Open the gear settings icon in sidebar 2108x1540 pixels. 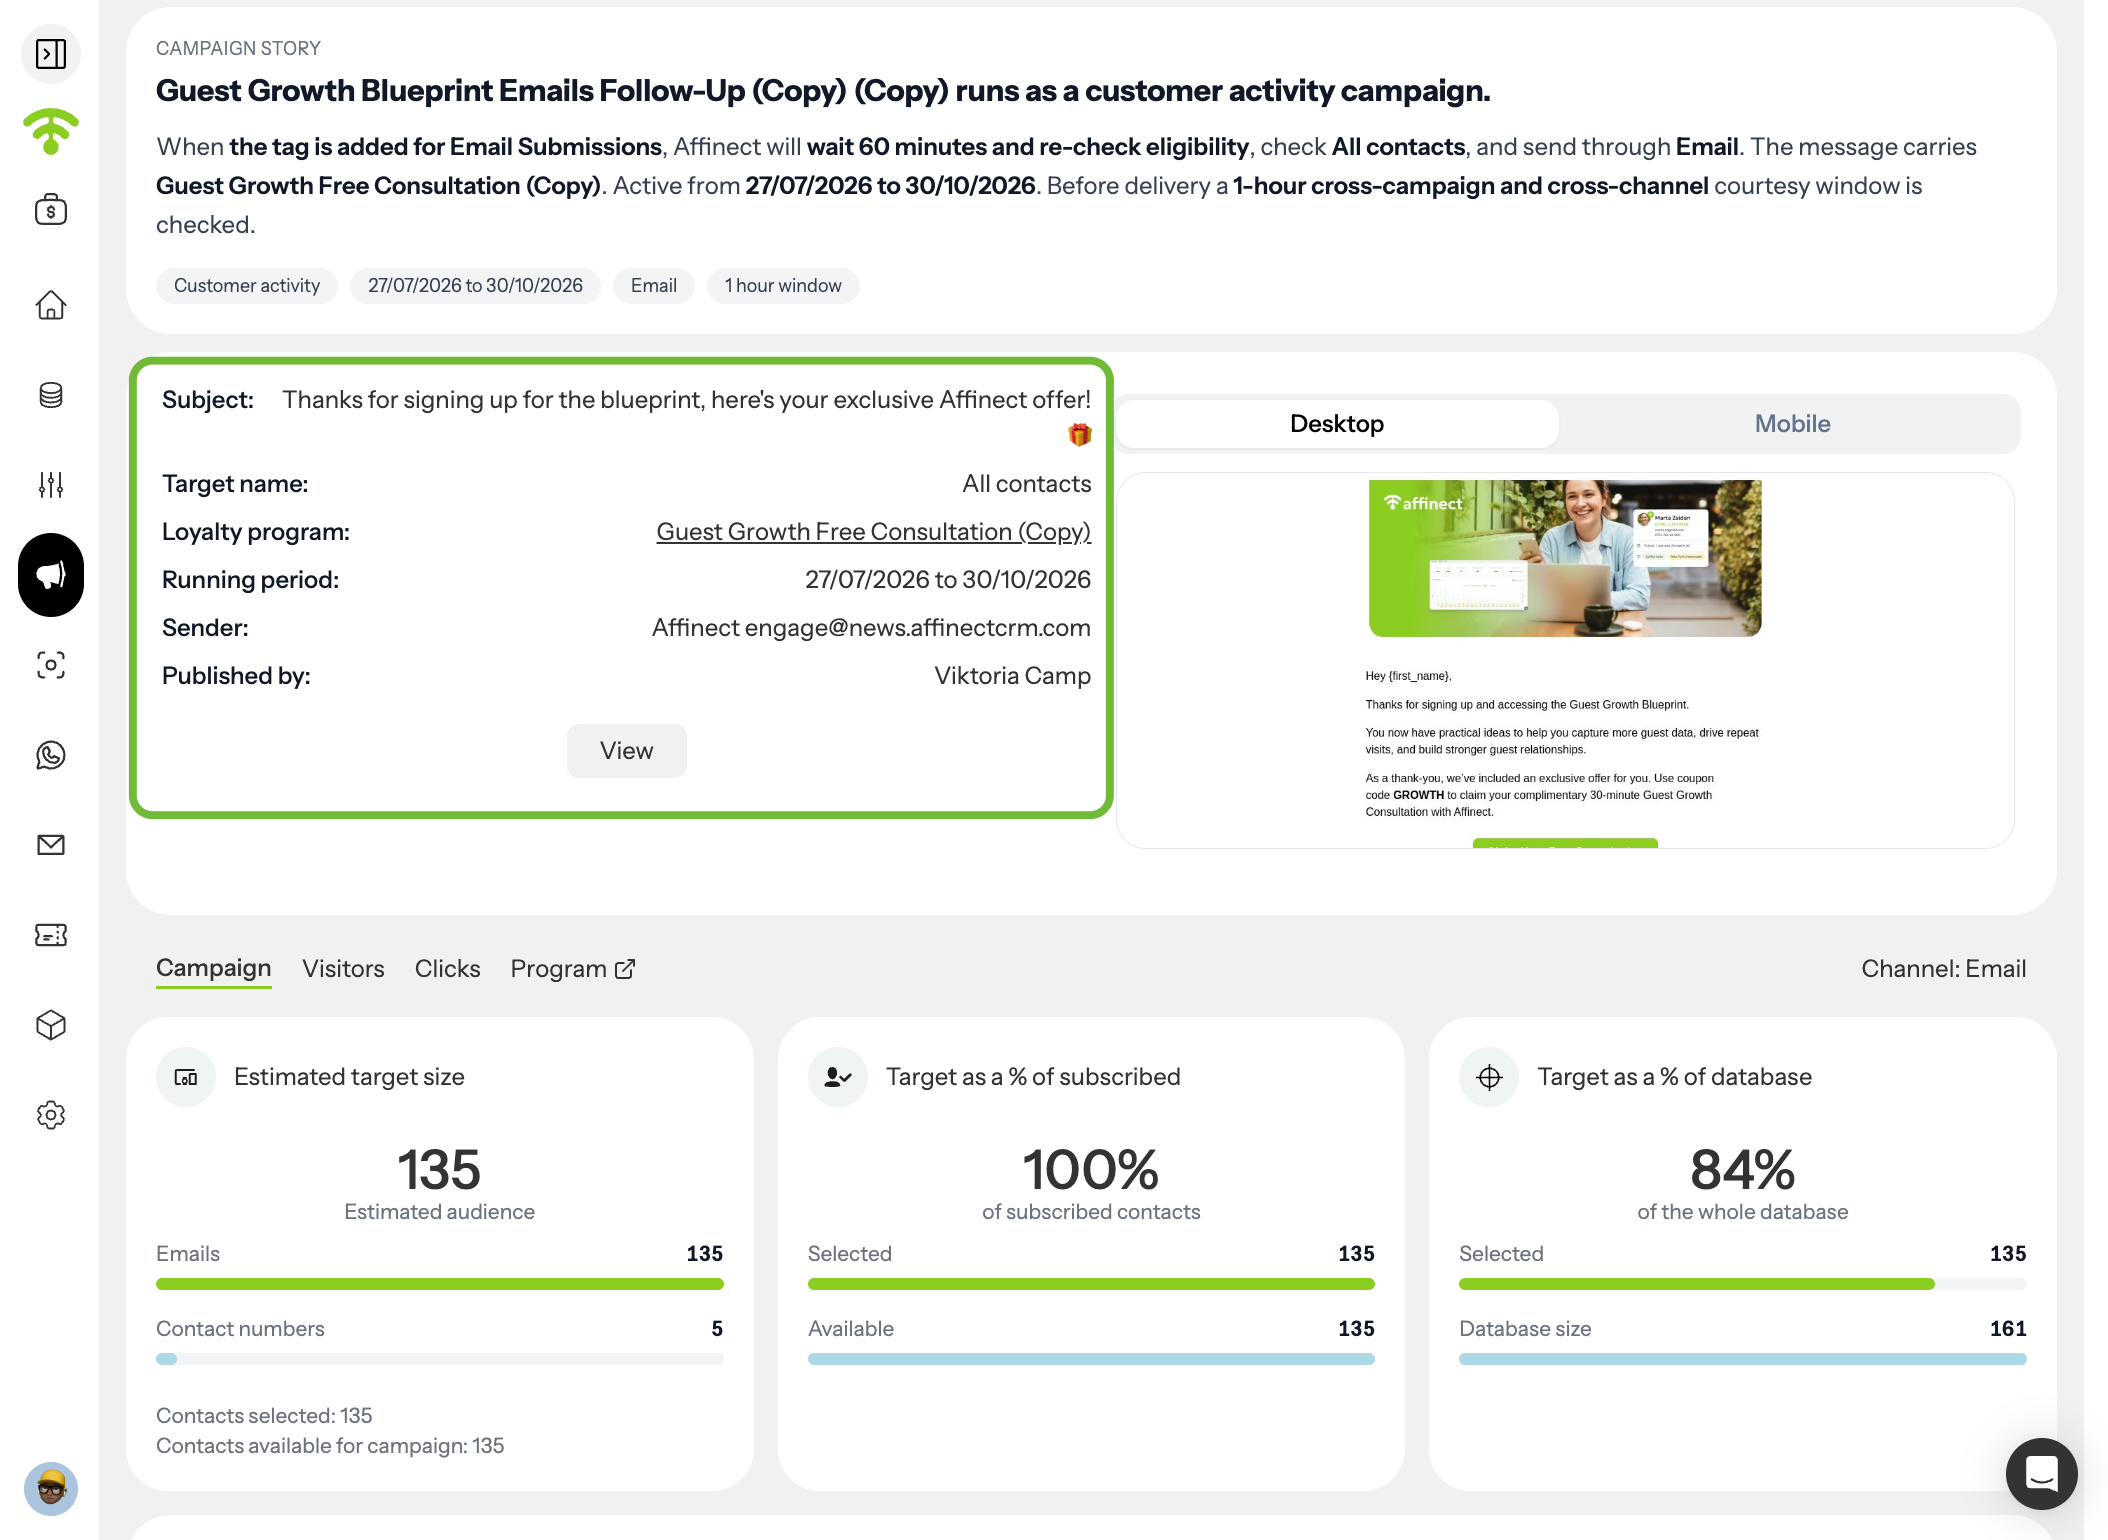51,1115
